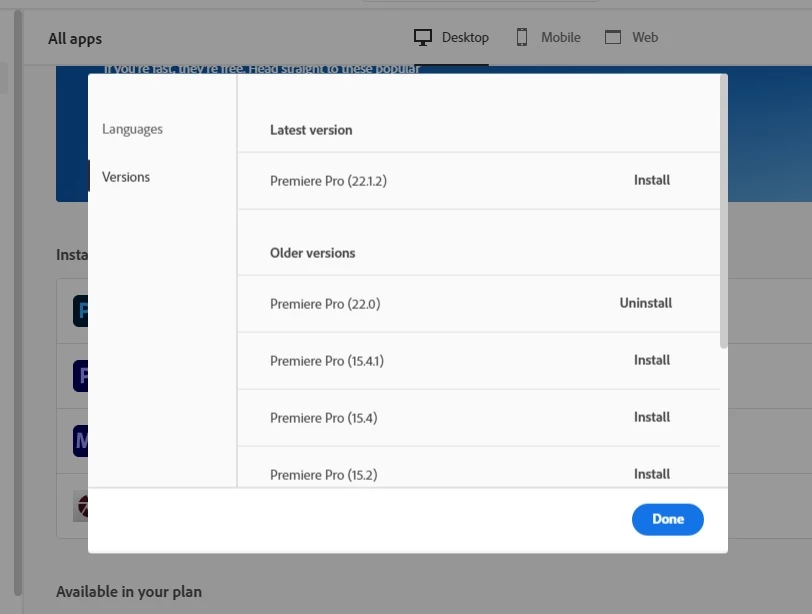Viewport: 812px width, 614px height.
Task: Click the Latest version heading
Action: coord(311,130)
